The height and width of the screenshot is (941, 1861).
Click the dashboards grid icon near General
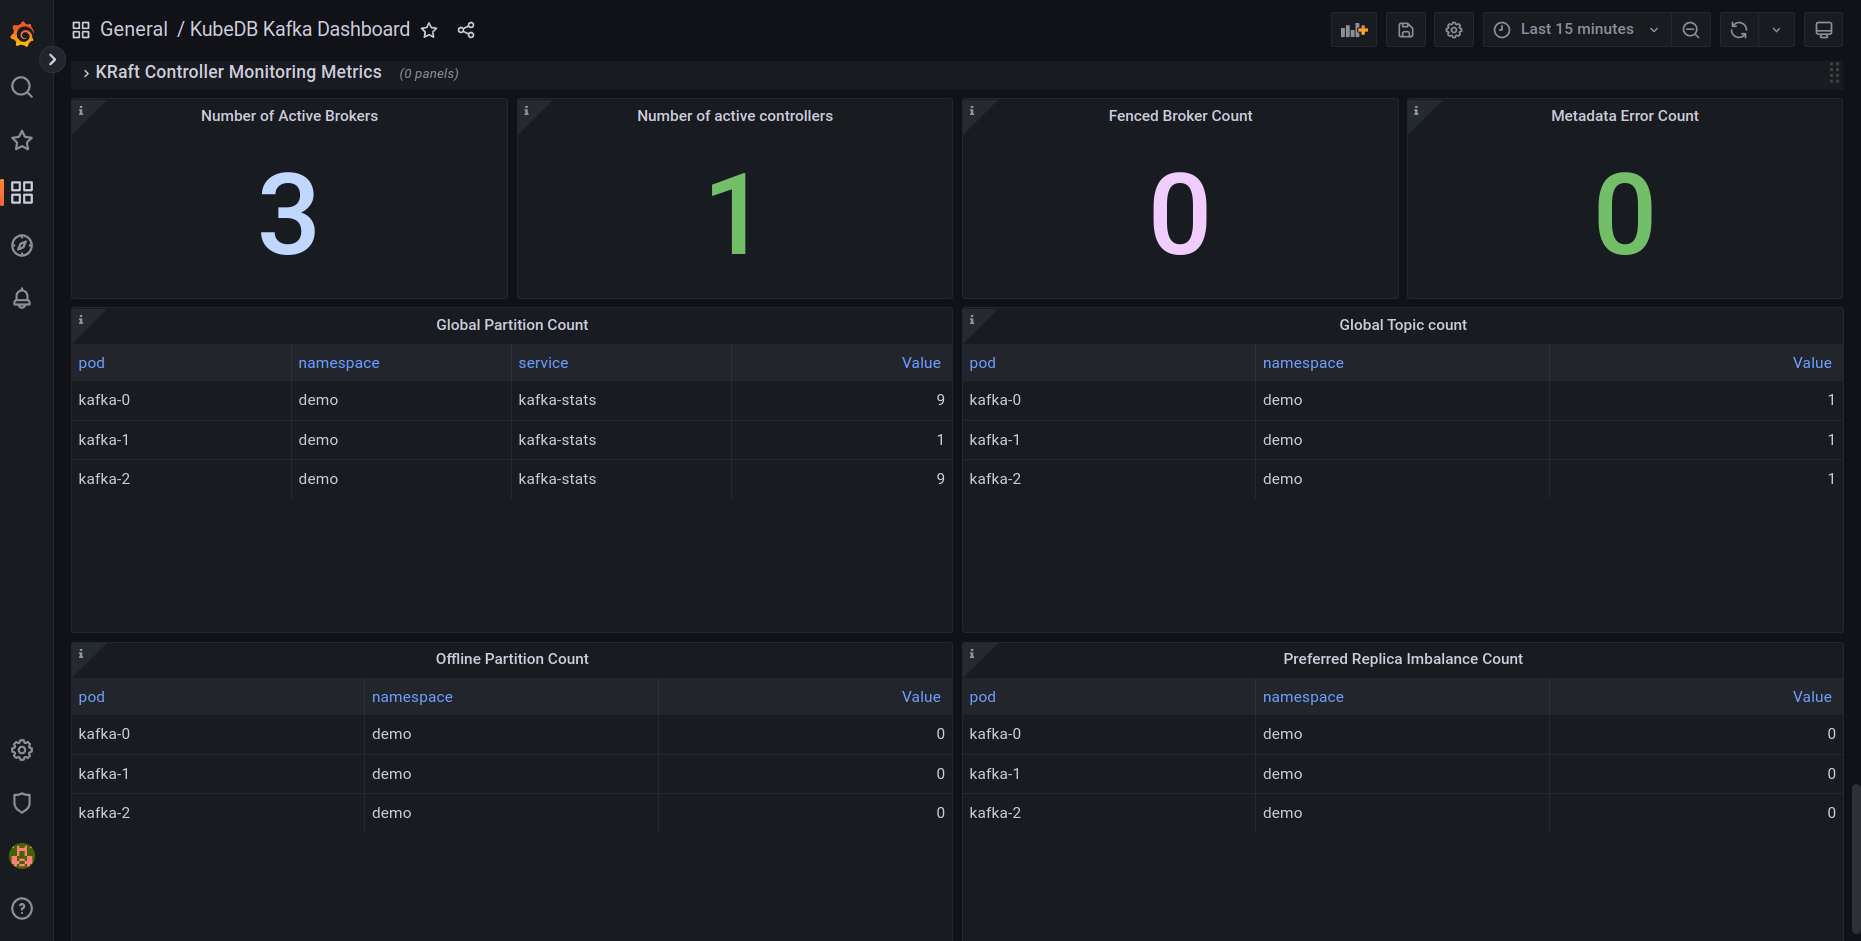pos(81,30)
